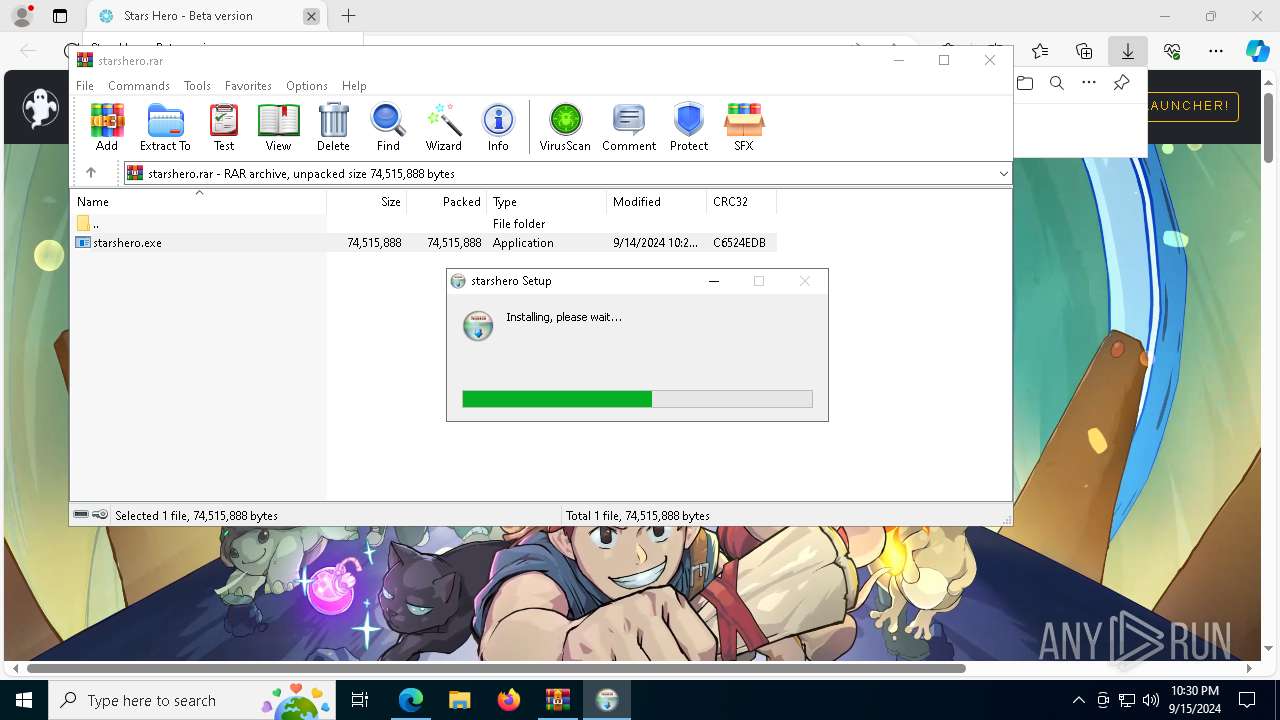This screenshot has width=1280, height=720.
Task: Go up one folder level arrow
Action: pos(91,173)
